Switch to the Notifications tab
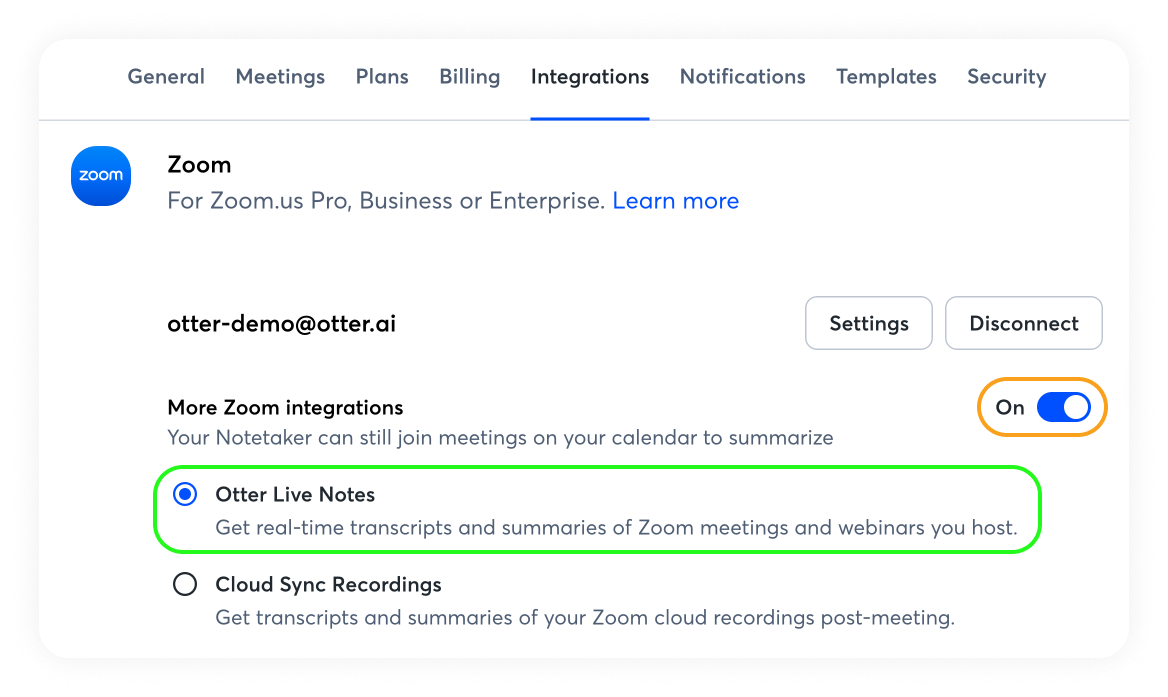The width and height of the screenshot is (1168, 697). 742,77
